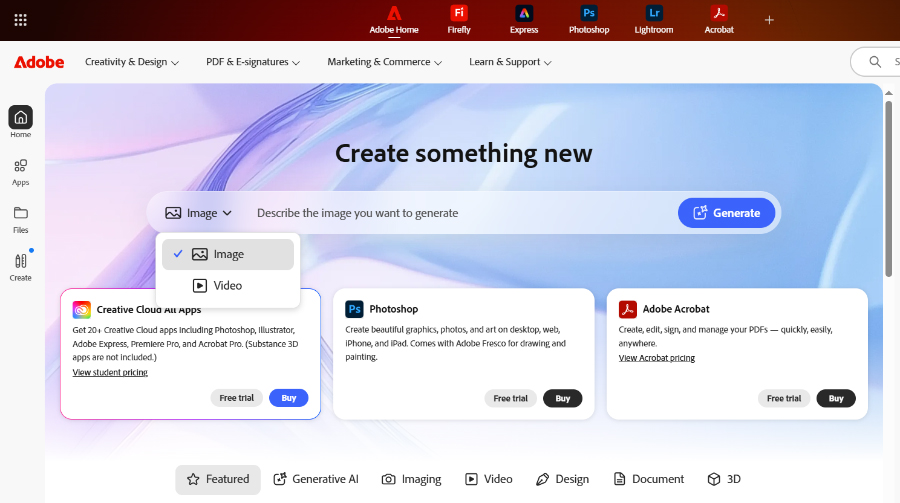Start Adobe Acrobat free trial

tap(784, 398)
